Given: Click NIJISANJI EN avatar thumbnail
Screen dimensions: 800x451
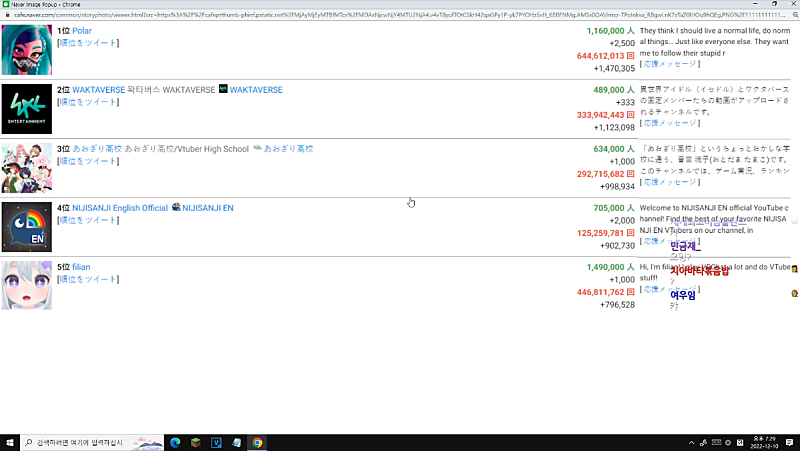Looking at the screenshot, I should click(x=27, y=227).
